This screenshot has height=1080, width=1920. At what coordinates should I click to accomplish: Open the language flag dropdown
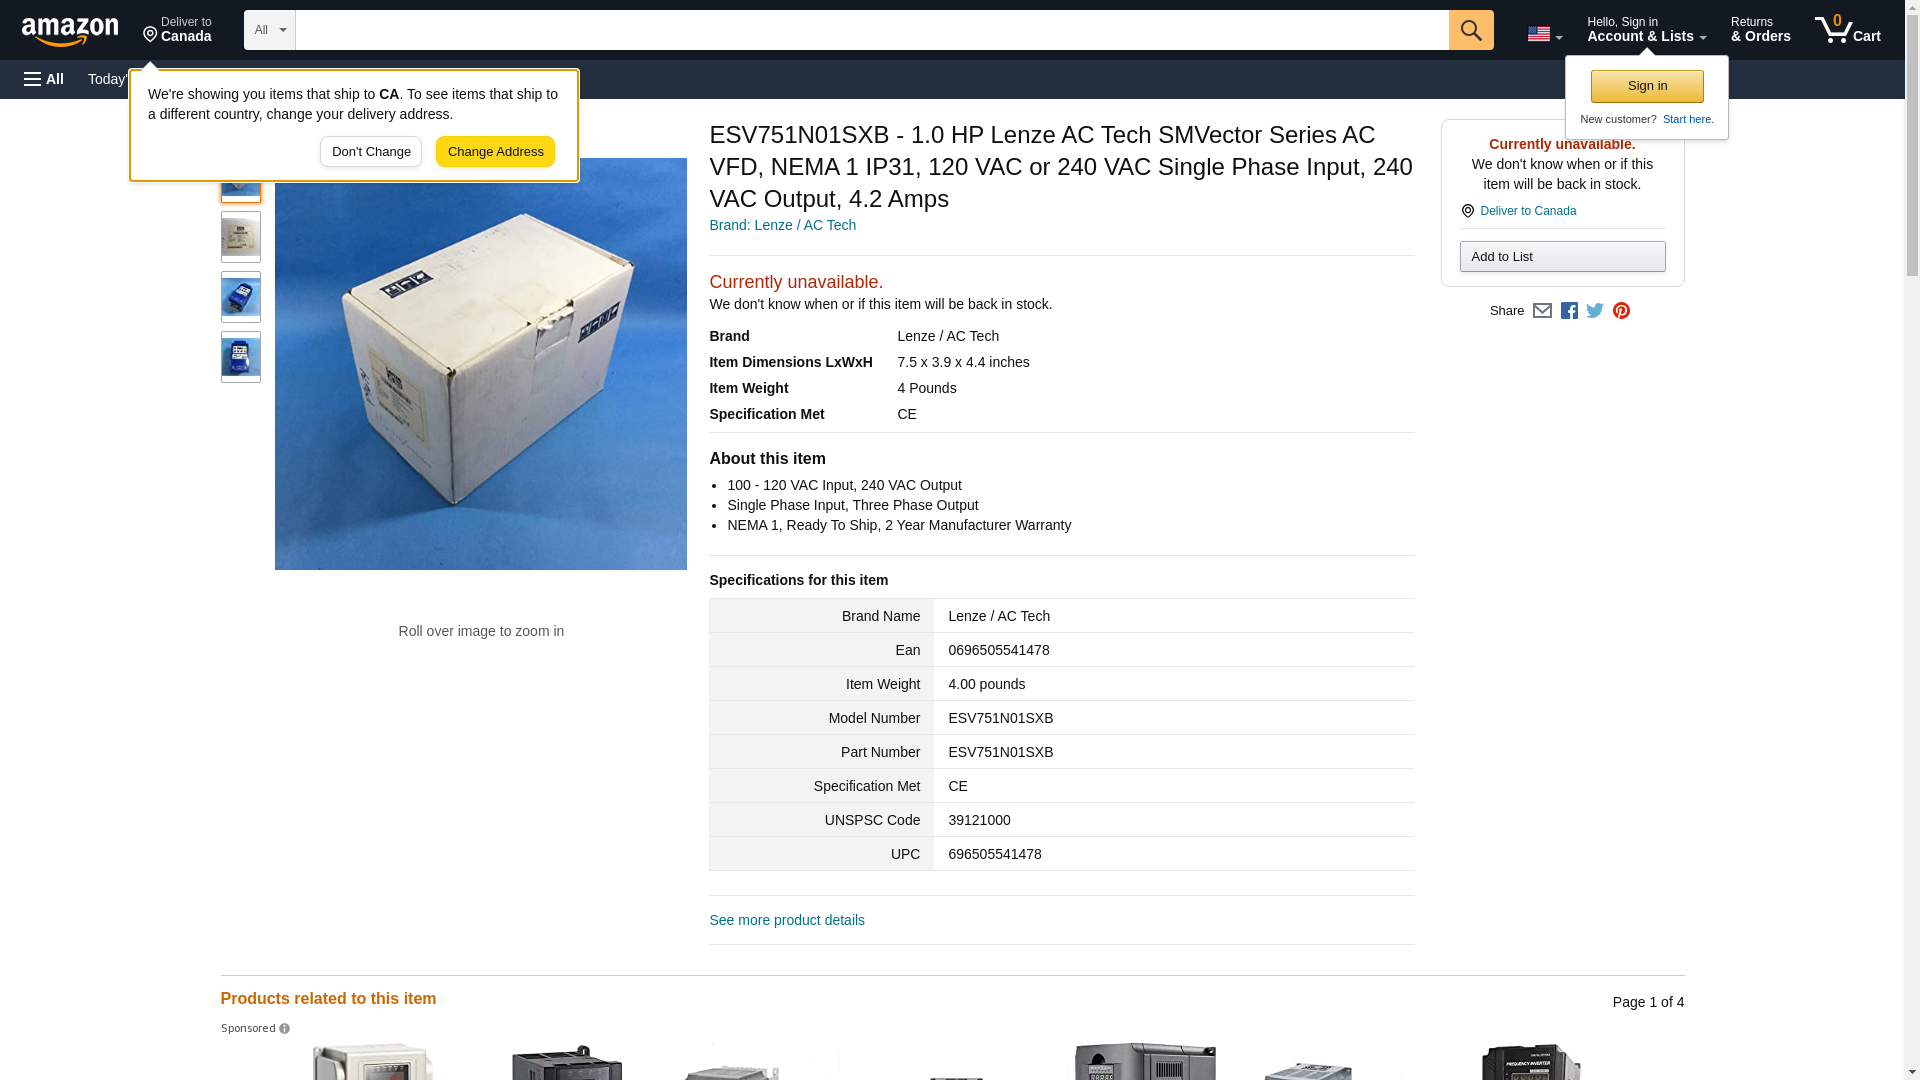1545,34
